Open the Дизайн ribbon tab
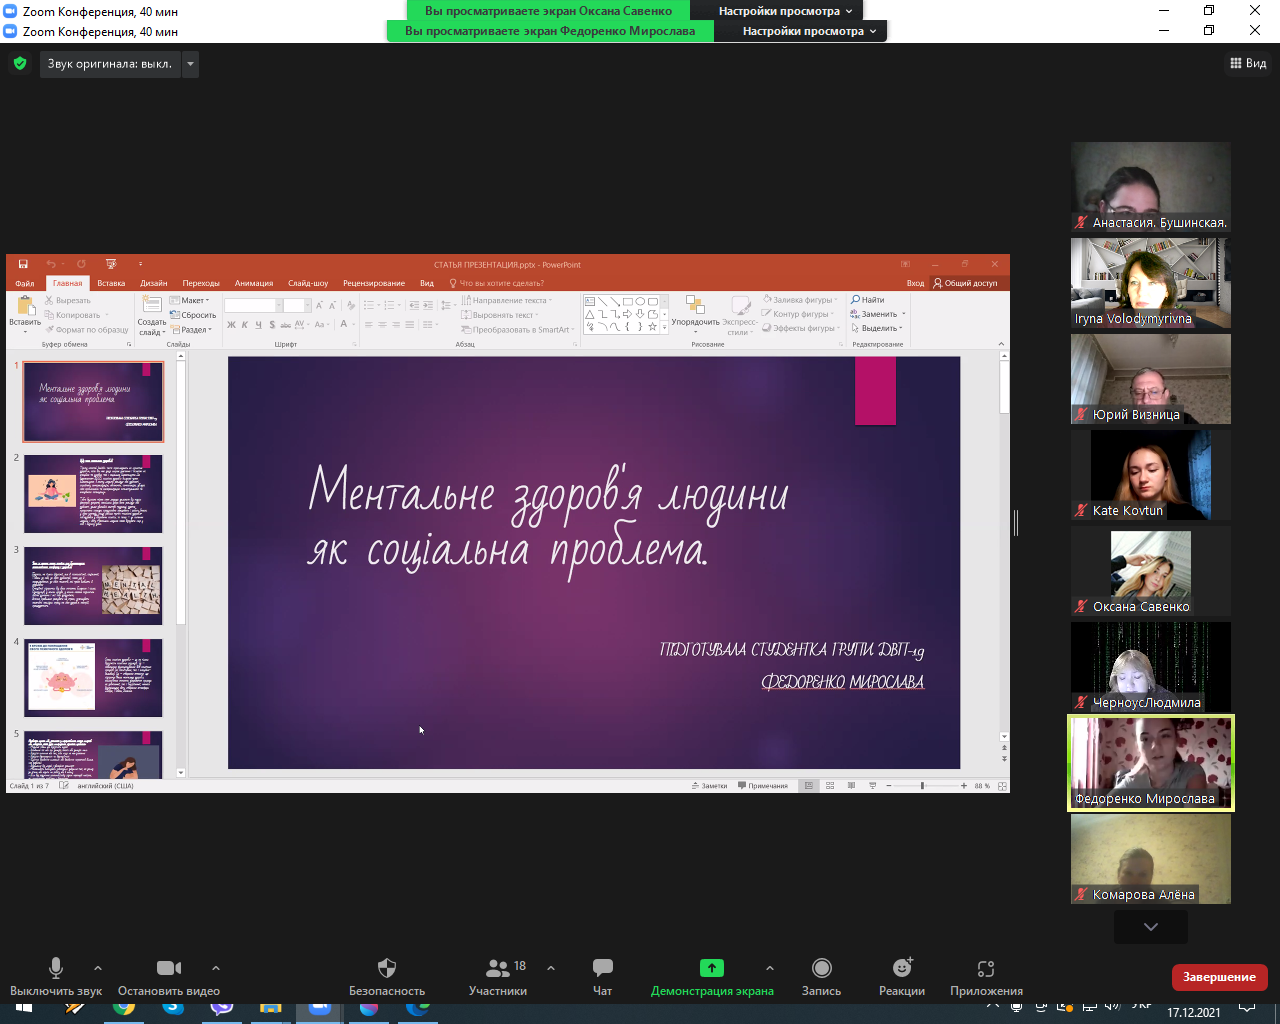Screen dimensions: 1280x1024 click(154, 283)
